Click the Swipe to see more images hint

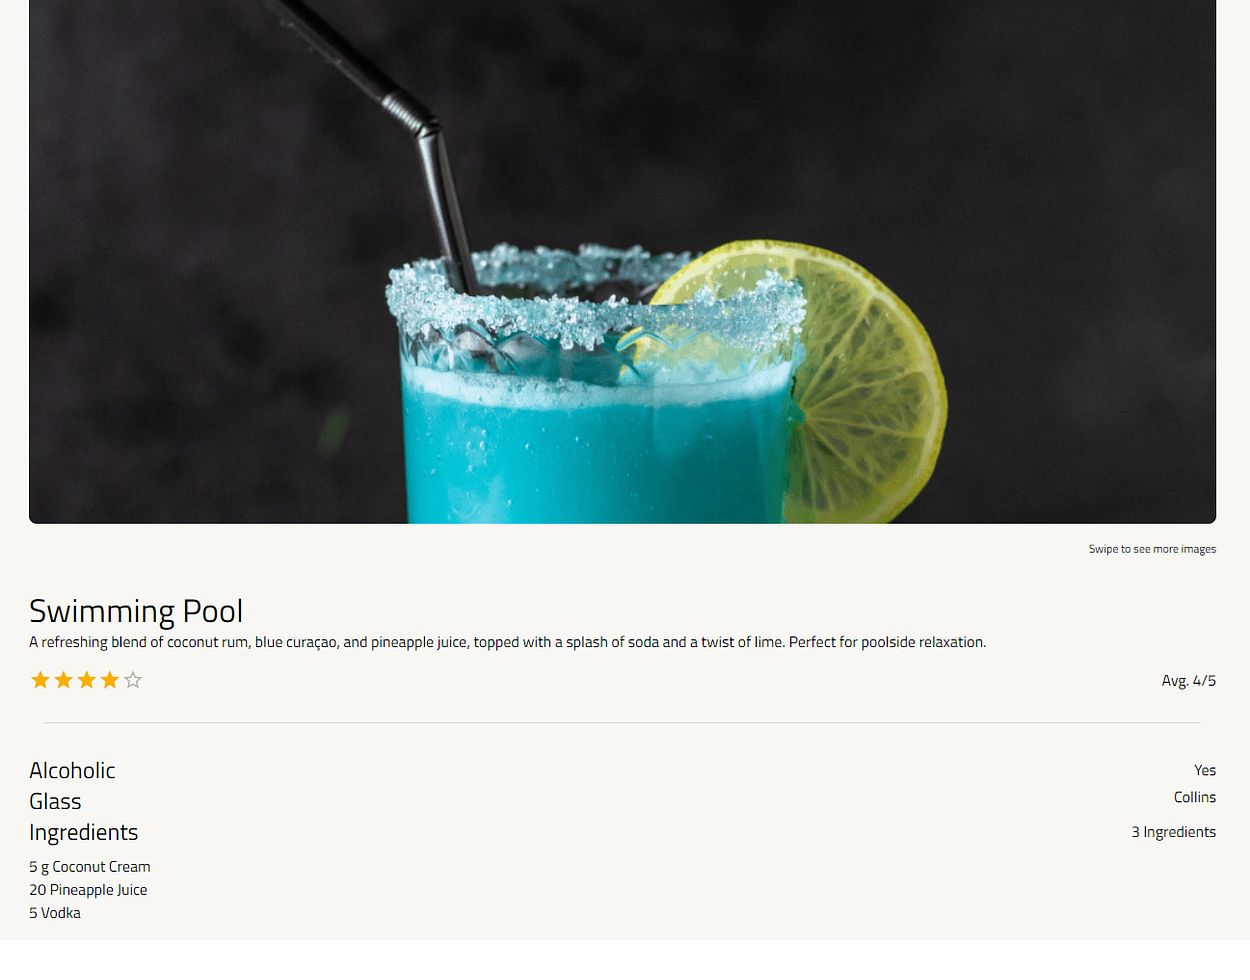[x=1152, y=549]
